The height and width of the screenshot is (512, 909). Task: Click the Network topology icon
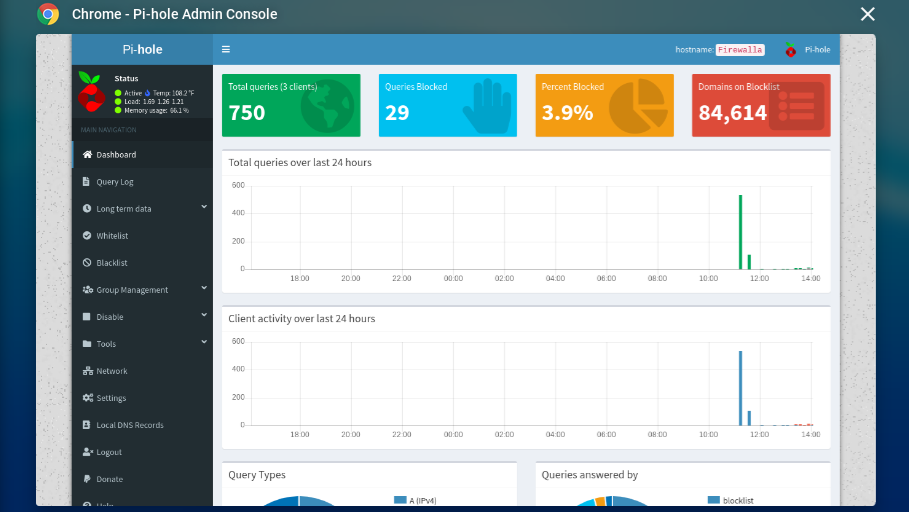point(88,371)
